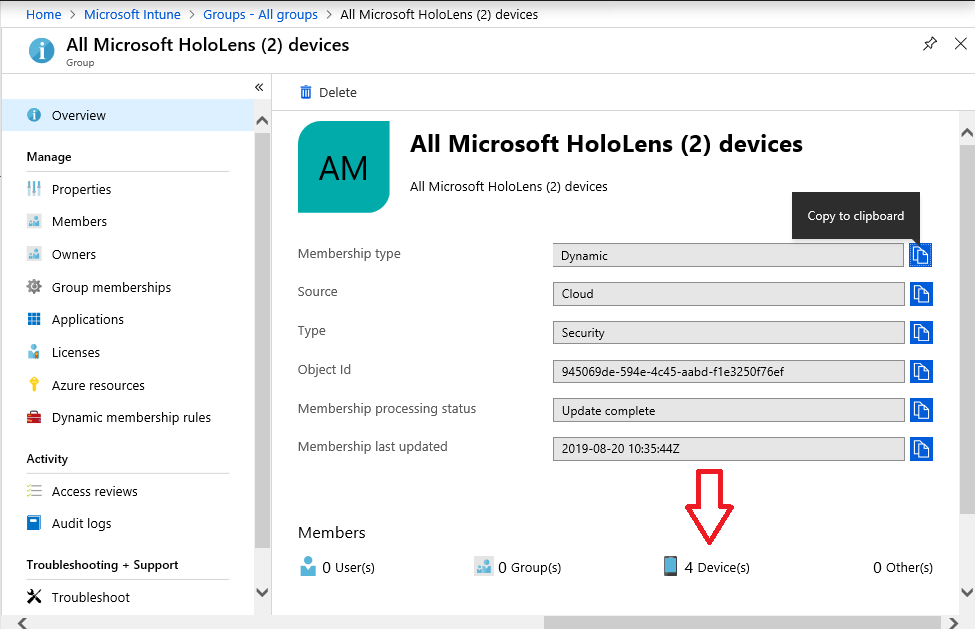Viewport: 975px width, 629px height.
Task: Click the Membership last updated field
Action: [x=729, y=449]
